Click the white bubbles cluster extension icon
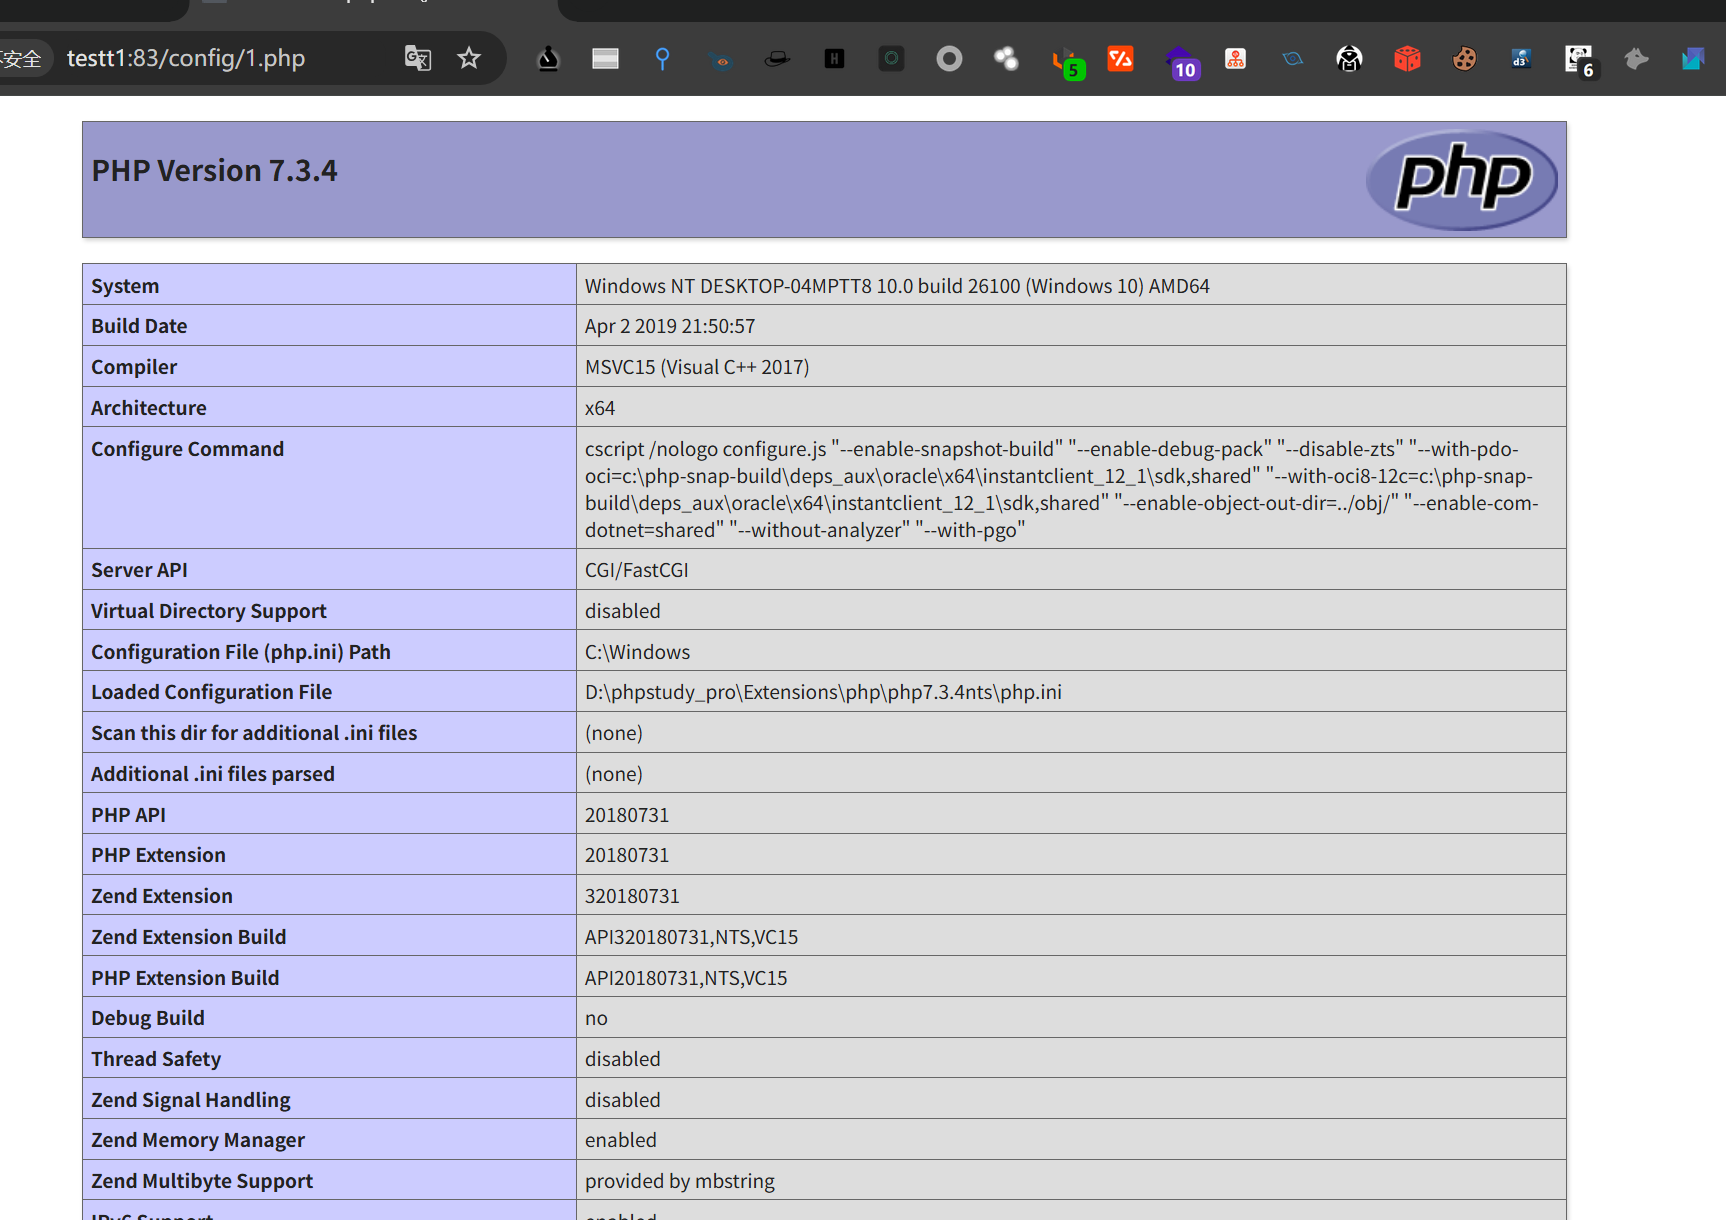 click(x=1006, y=59)
